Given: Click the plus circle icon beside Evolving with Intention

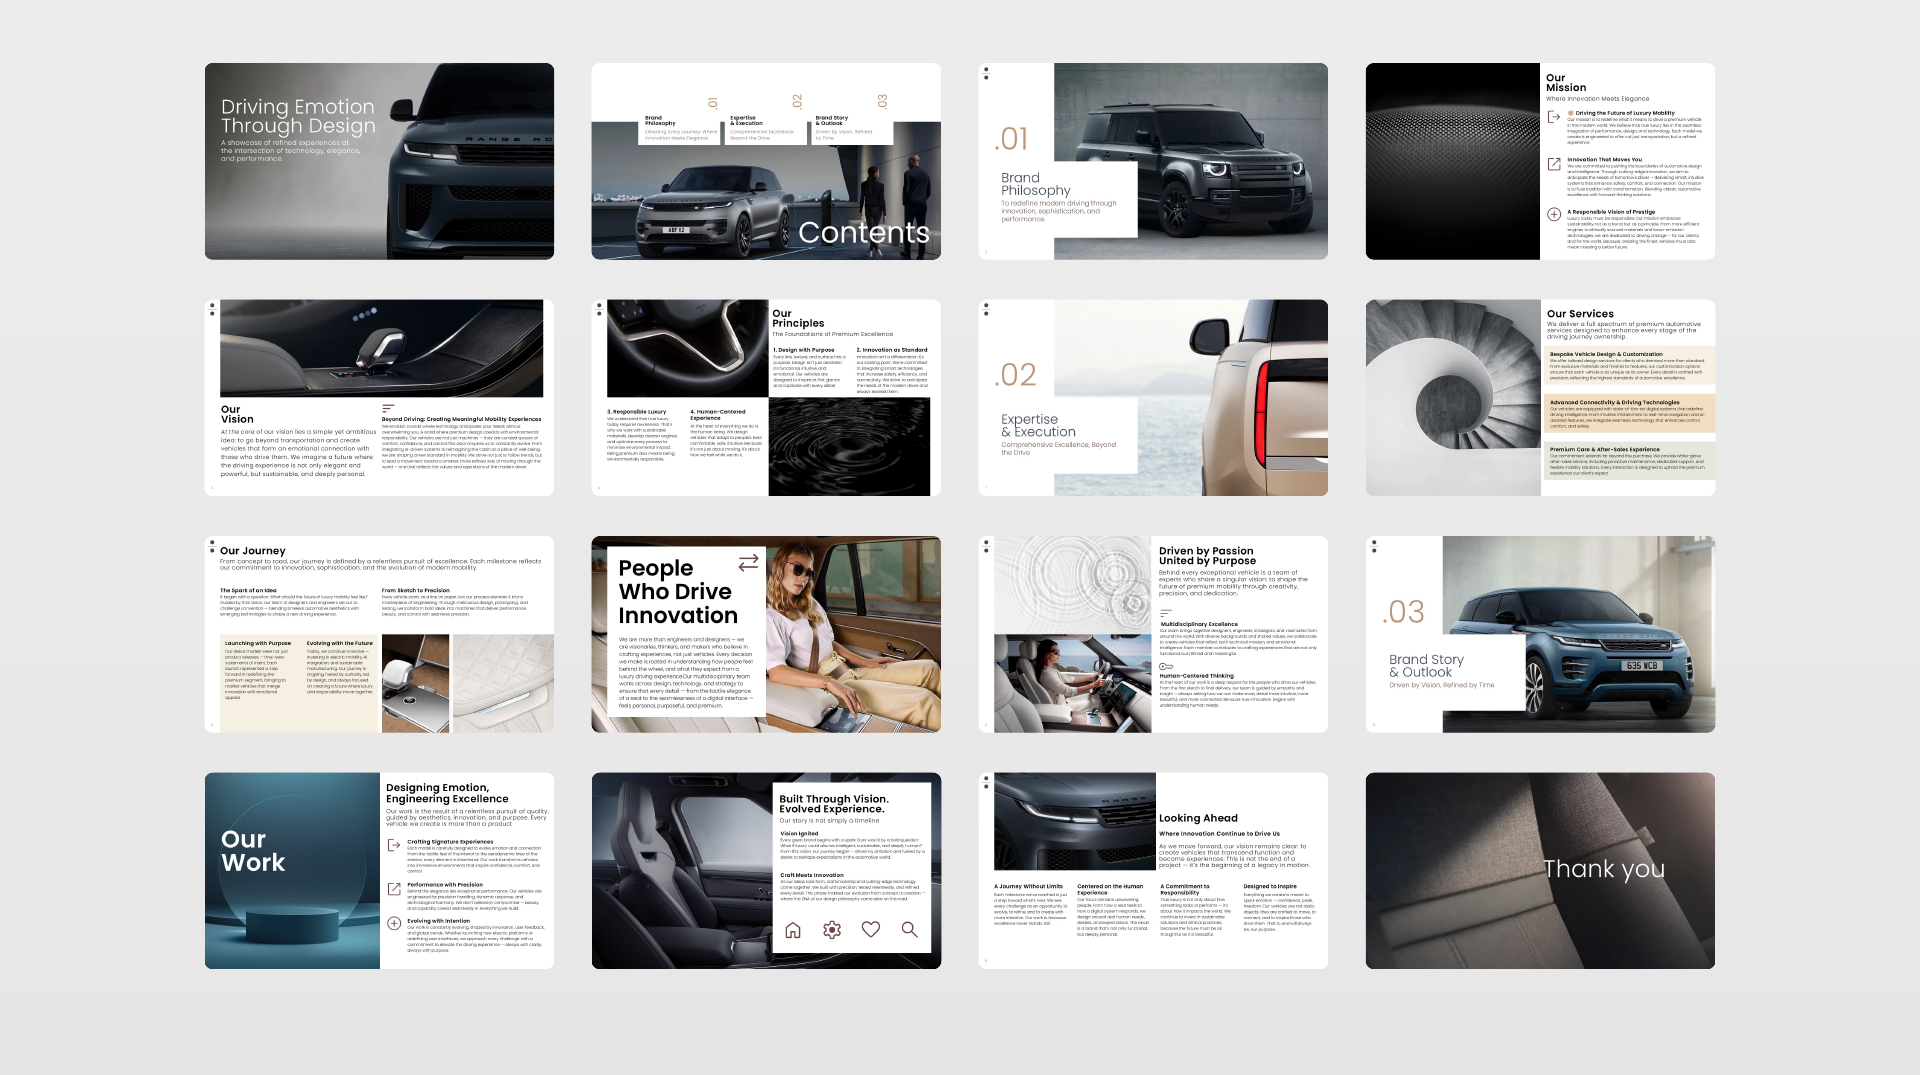Looking at the screenshot, I should (x=394, y=923).
